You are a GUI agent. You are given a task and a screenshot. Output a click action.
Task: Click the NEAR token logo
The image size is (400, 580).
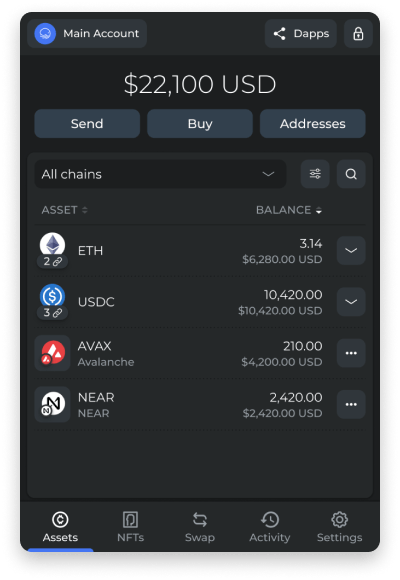click(53, 404)
